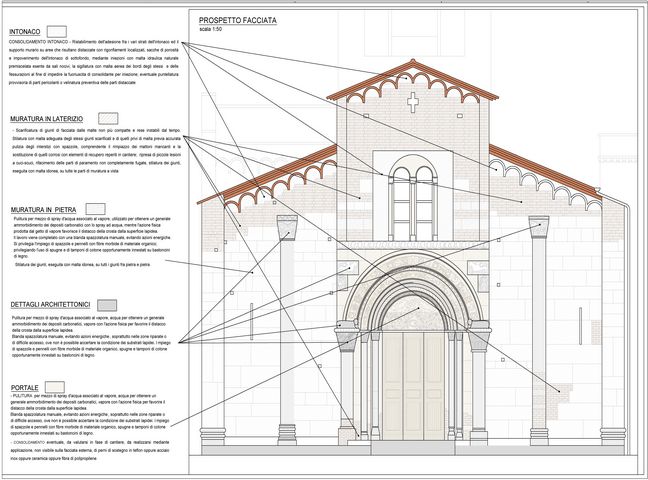This screenshot has height=480, width=648.
Task: Click the PORTALE legend swatch
Action: [56, 387]
